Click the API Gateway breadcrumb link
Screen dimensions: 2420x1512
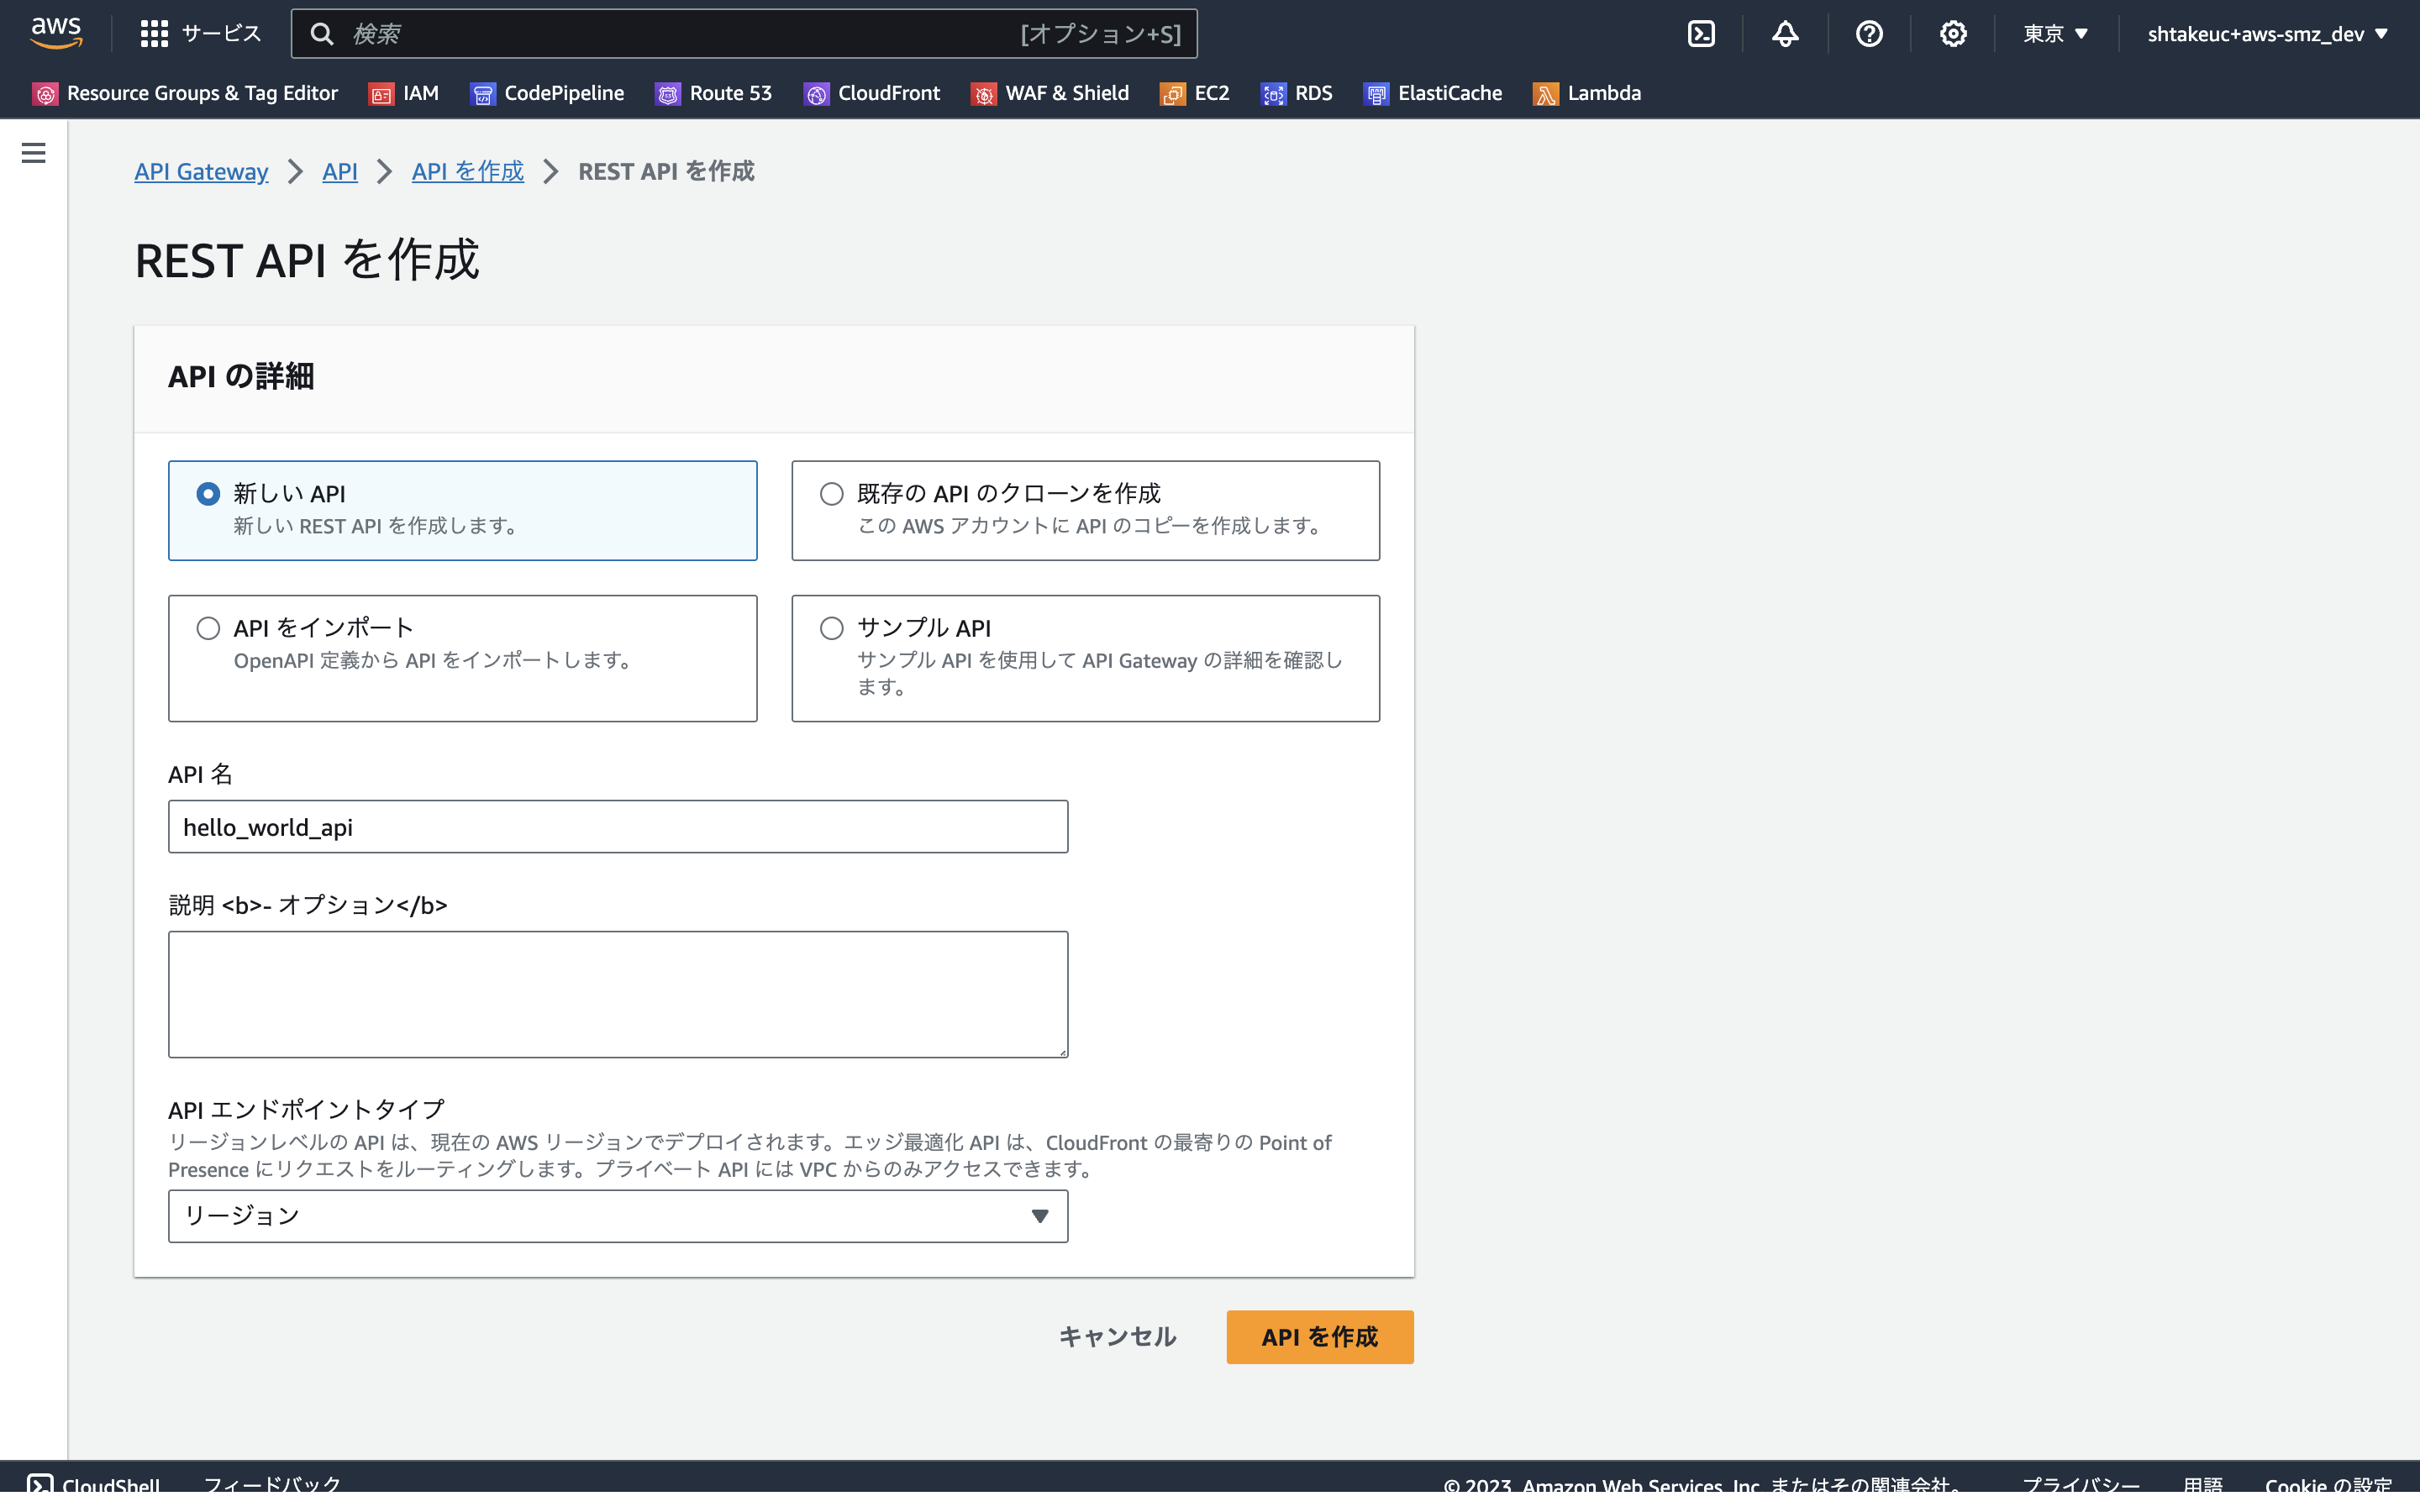click(x=201, y=171)
